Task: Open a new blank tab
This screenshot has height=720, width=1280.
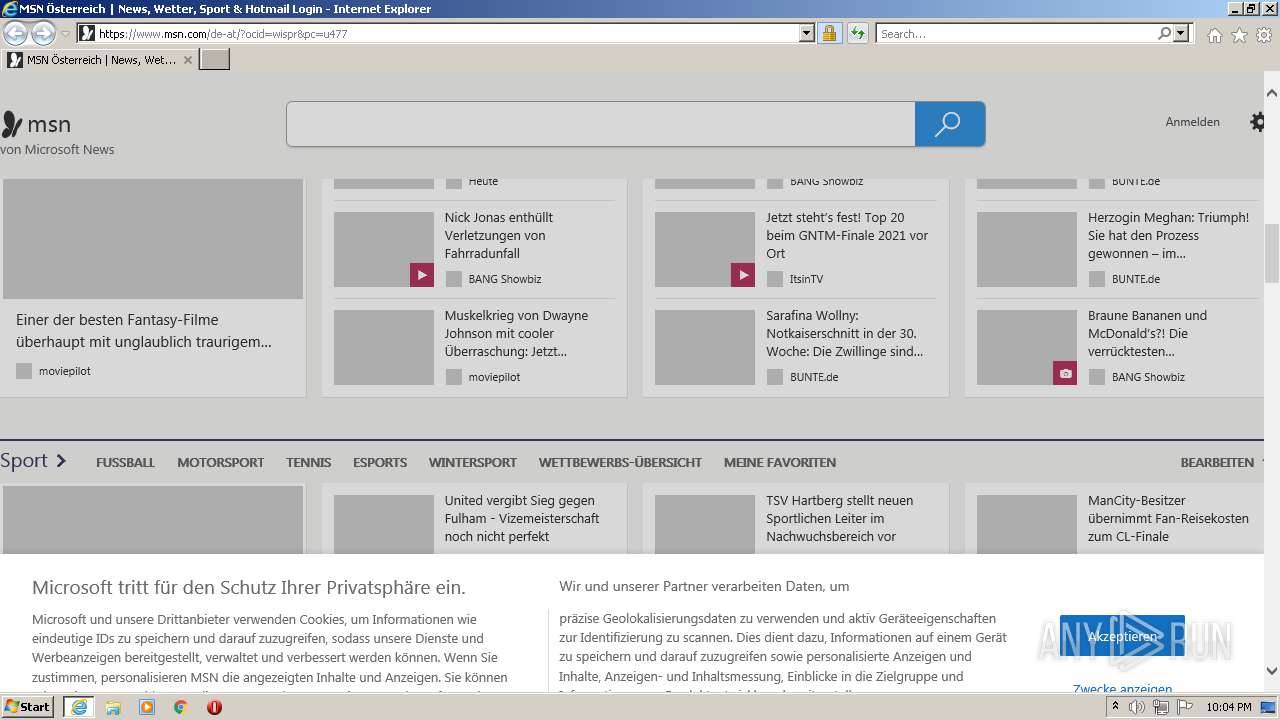Action: point(215,60)
